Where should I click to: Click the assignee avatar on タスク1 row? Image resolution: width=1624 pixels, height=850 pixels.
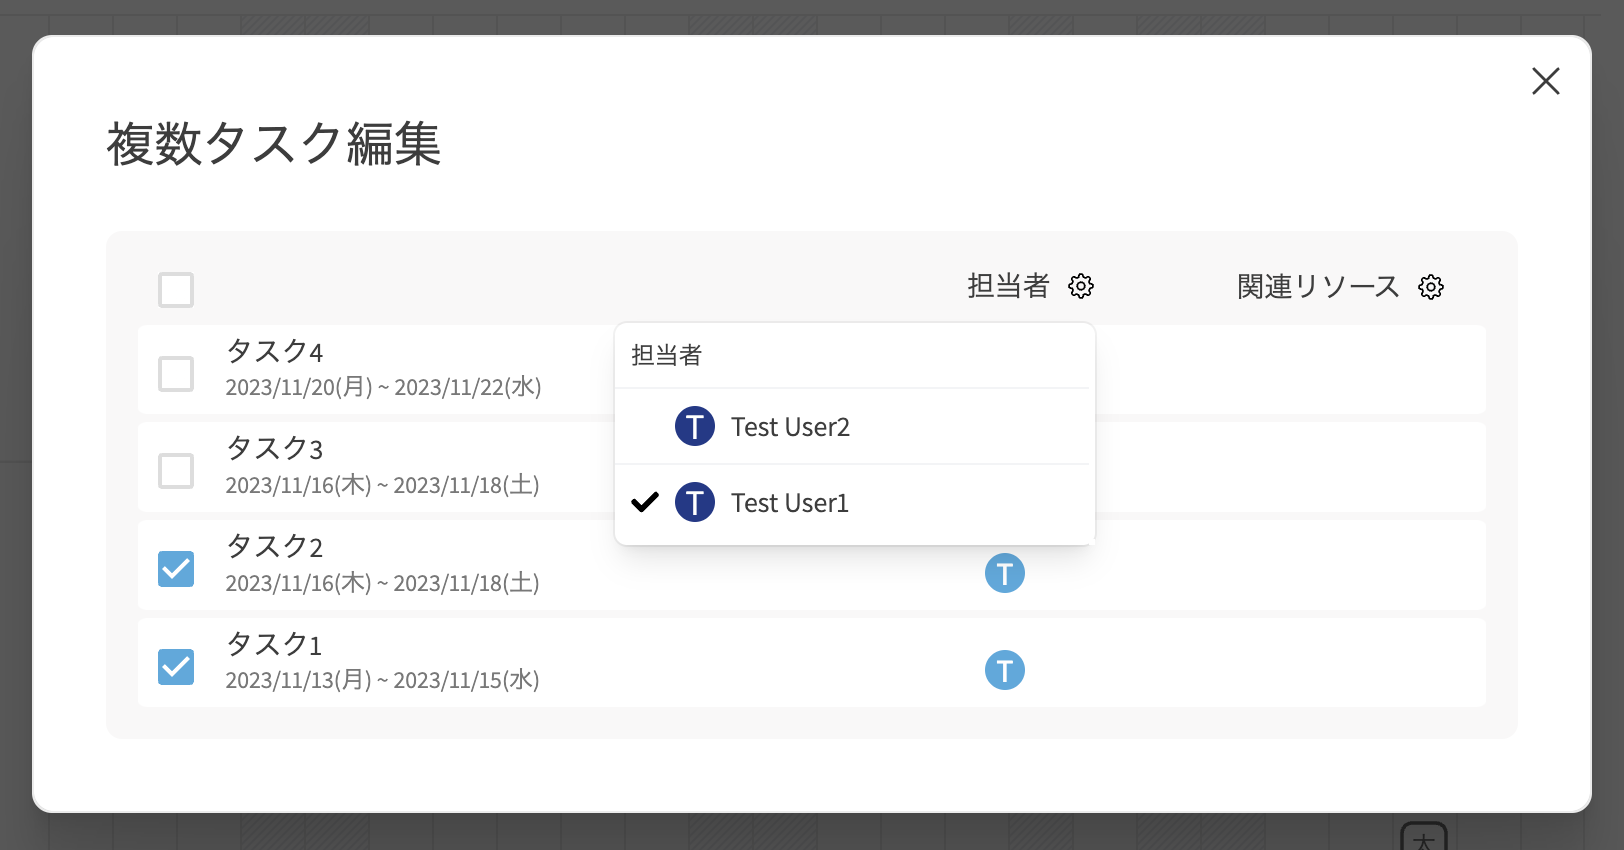coord(1004,670)
